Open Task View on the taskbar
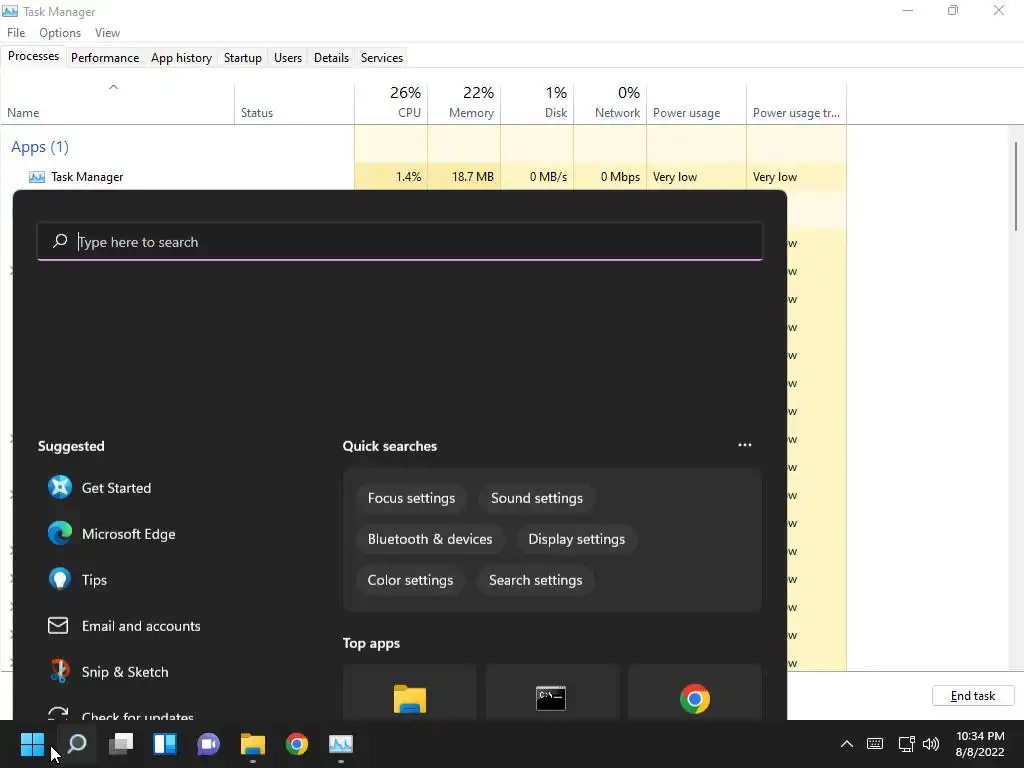Viewport: 1024px width, 768px height. tap(121, 744)
